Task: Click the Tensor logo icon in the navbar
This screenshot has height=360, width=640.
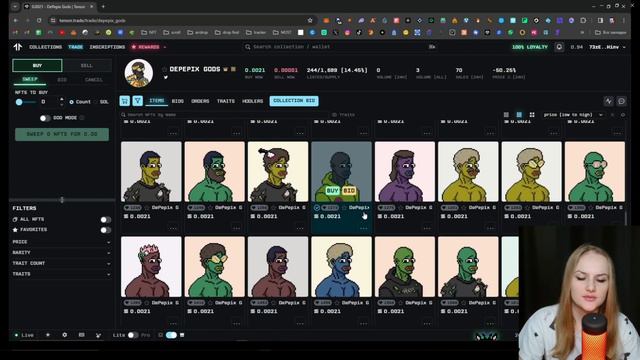Action: (x=18, y=47)
